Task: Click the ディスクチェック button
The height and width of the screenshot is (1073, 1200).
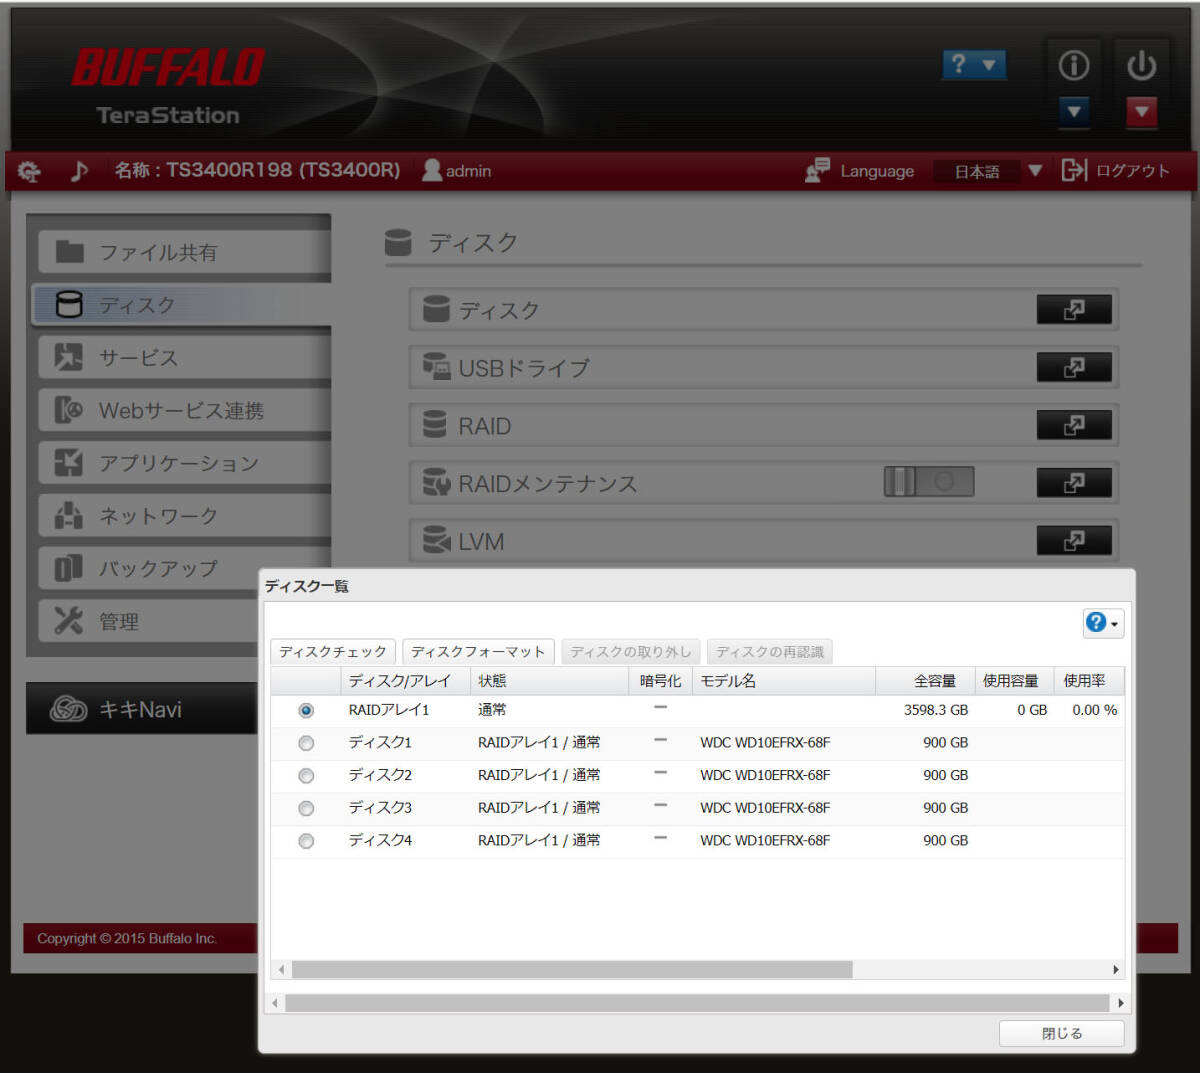Action: click(333, 652)
